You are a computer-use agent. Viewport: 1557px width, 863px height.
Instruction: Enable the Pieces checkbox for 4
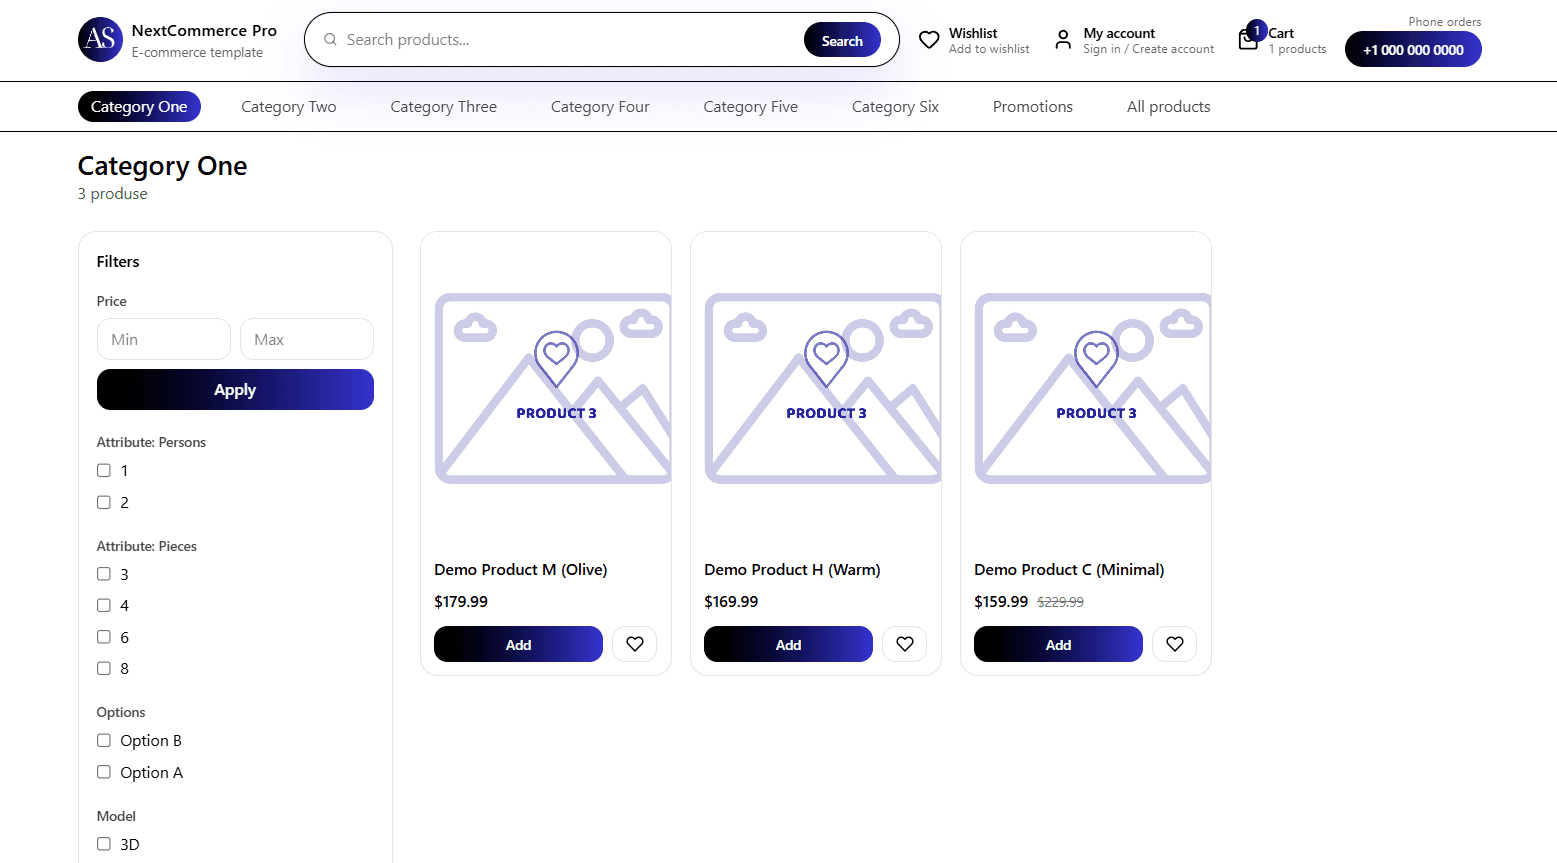[104, 605]
